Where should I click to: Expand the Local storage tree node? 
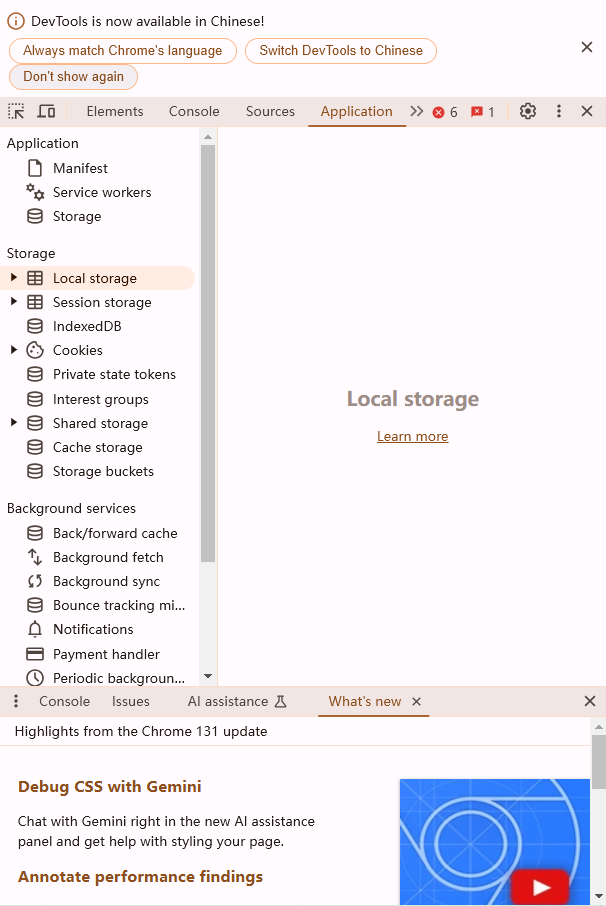point(14,277)
